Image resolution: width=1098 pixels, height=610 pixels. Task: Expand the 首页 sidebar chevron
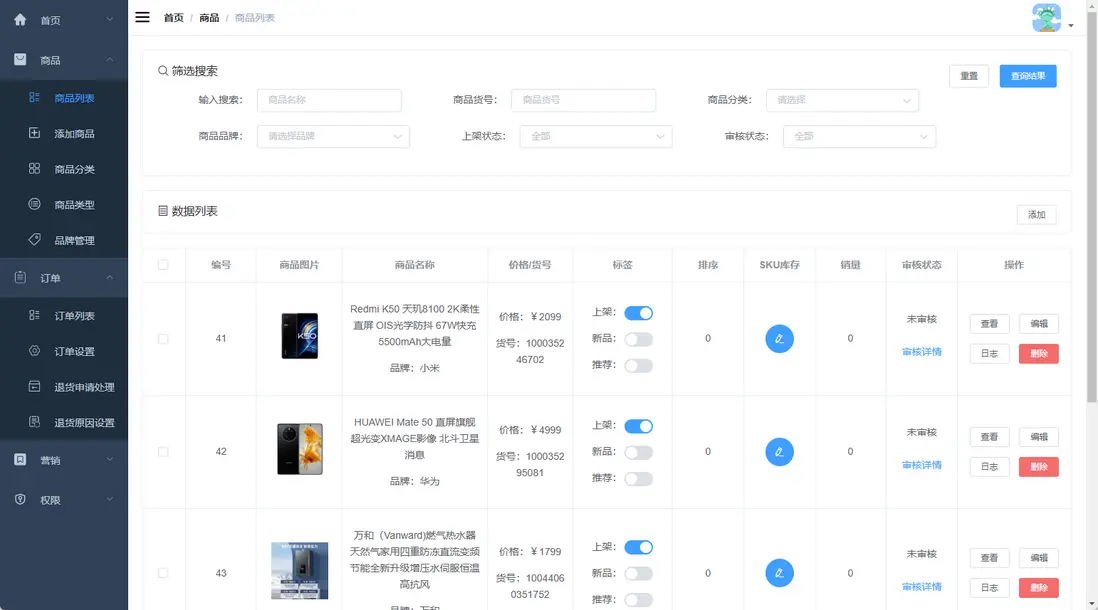(109, 20)
